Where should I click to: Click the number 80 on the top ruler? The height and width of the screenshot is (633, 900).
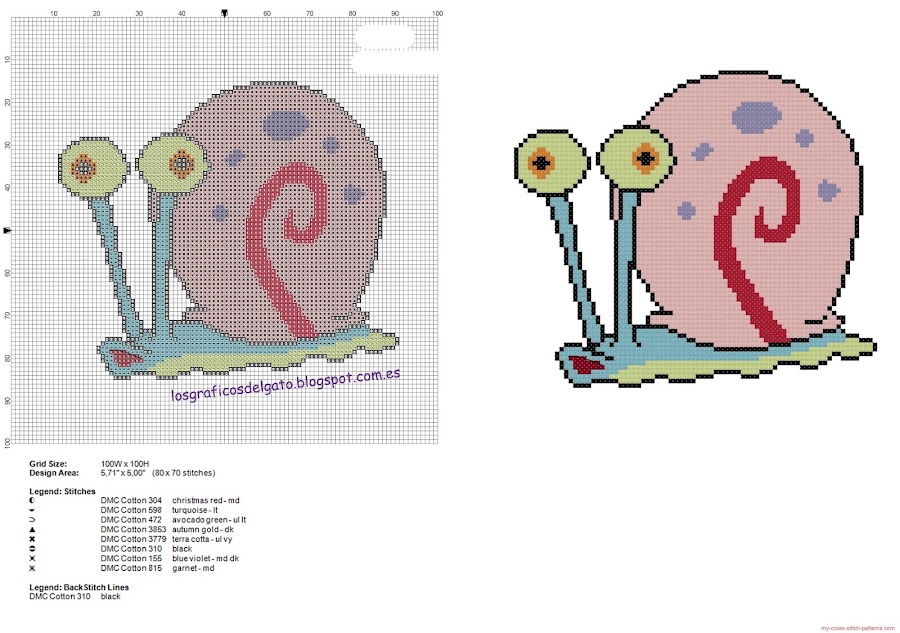(x=352, y=13)
